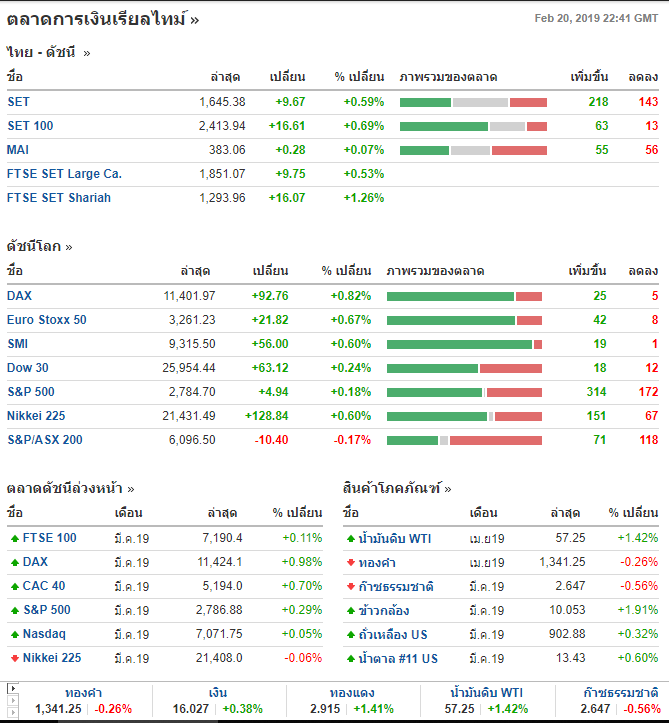This screenshot has width=669, height=723.
Task: Open the S&P/ASX 200 index link
Action: pos(45,439)
